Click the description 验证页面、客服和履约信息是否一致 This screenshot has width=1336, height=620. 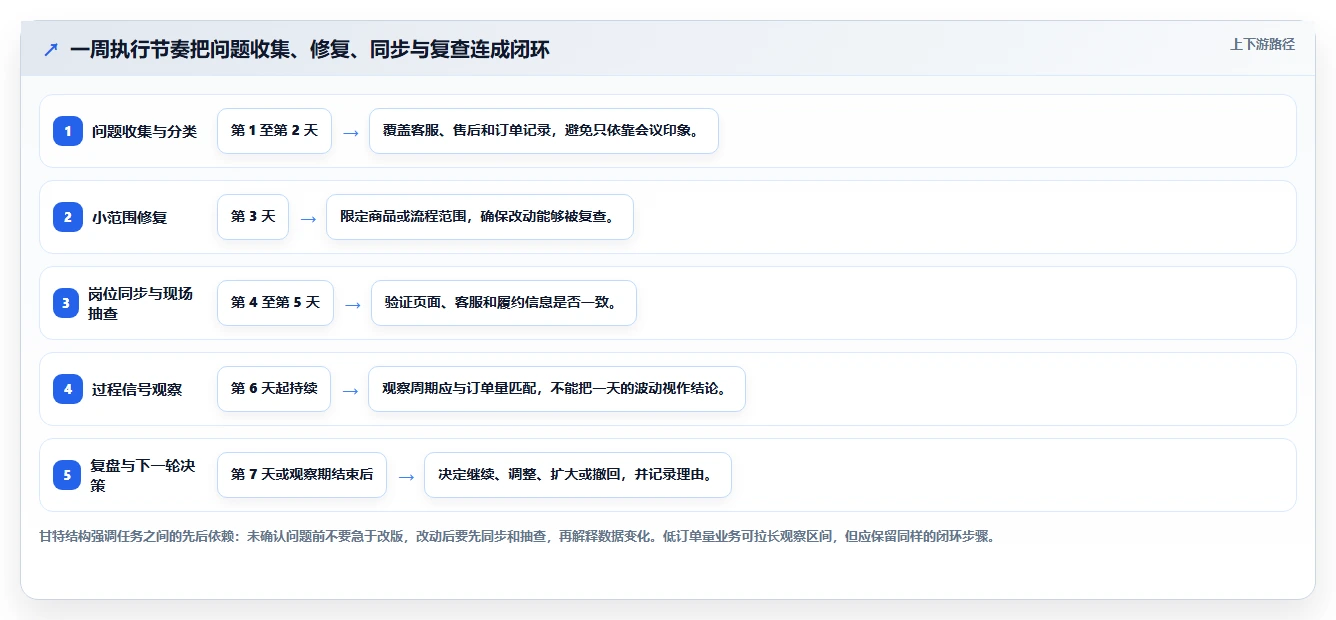[x=504, y=303]
